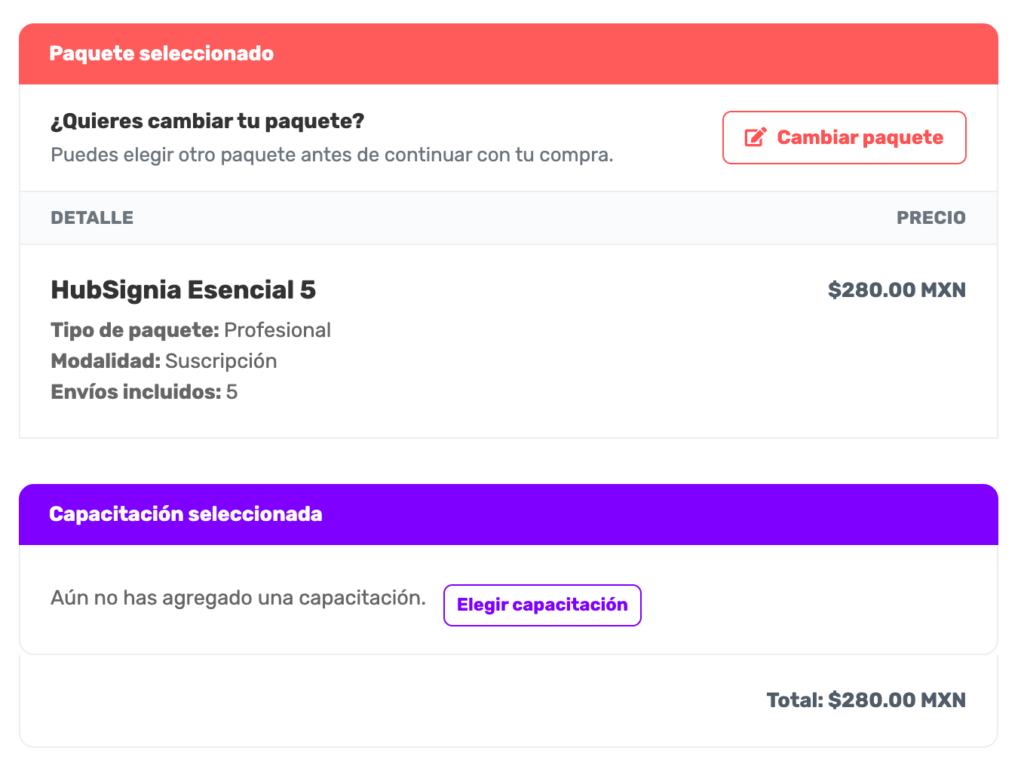Click the Modalidad label
This screenshot has width=1024, height=778.
[106, 361]
